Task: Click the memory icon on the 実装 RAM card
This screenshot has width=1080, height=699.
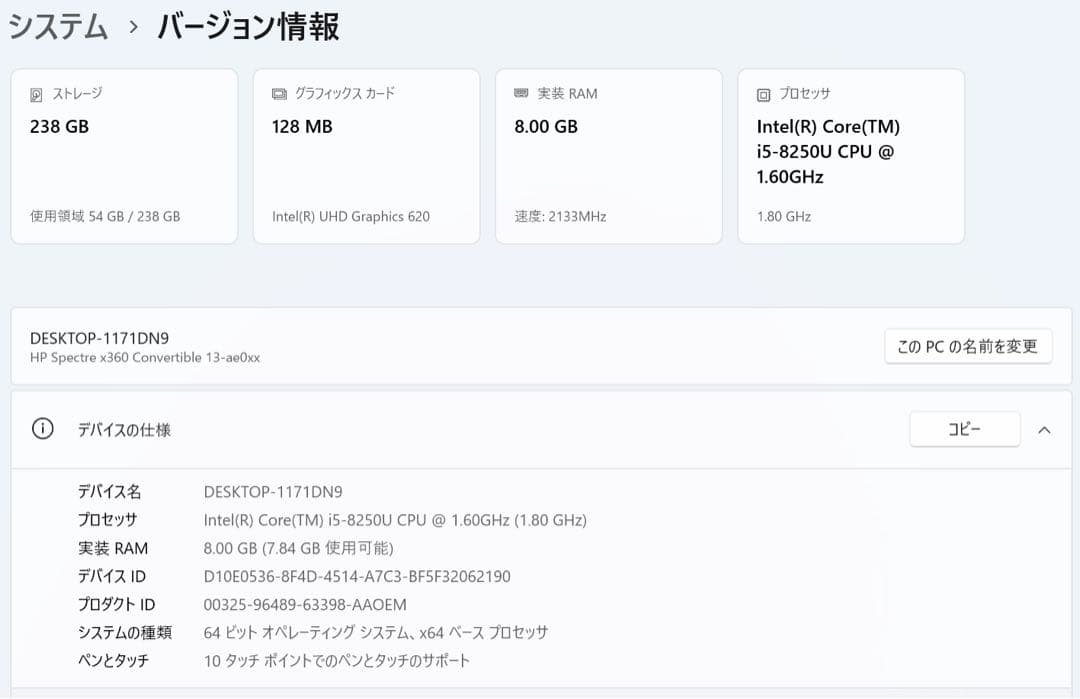Action: click(521, 93)
